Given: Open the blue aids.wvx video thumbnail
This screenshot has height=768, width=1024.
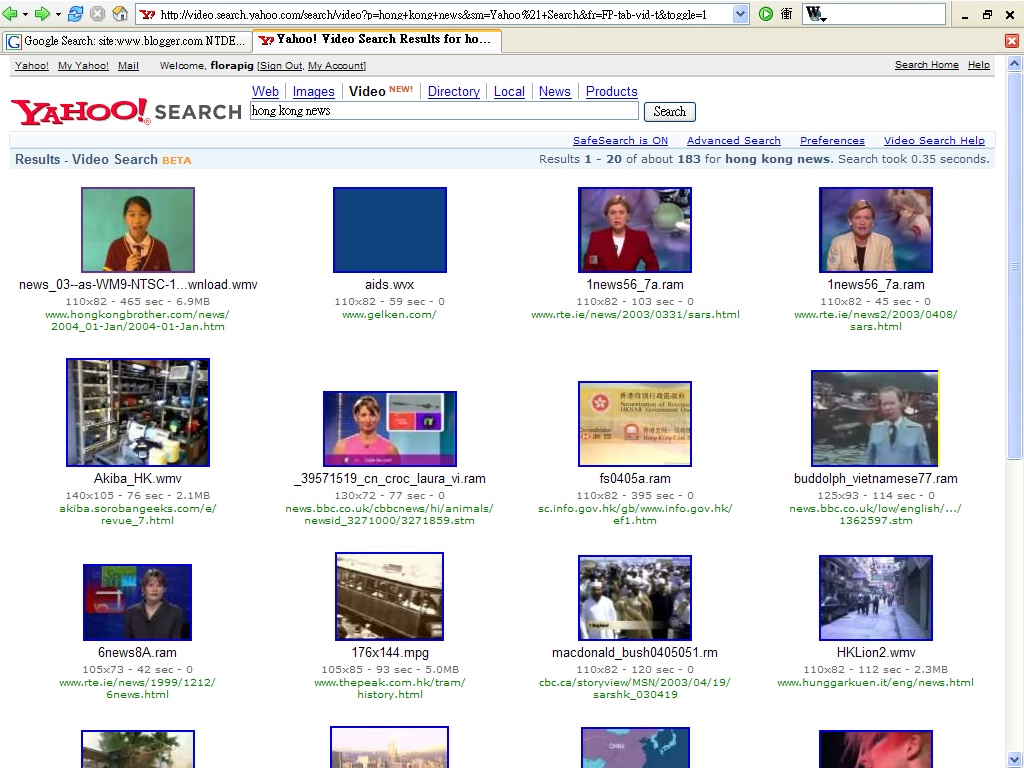Looking at the screenshot, I should click(x=390, y=230).
